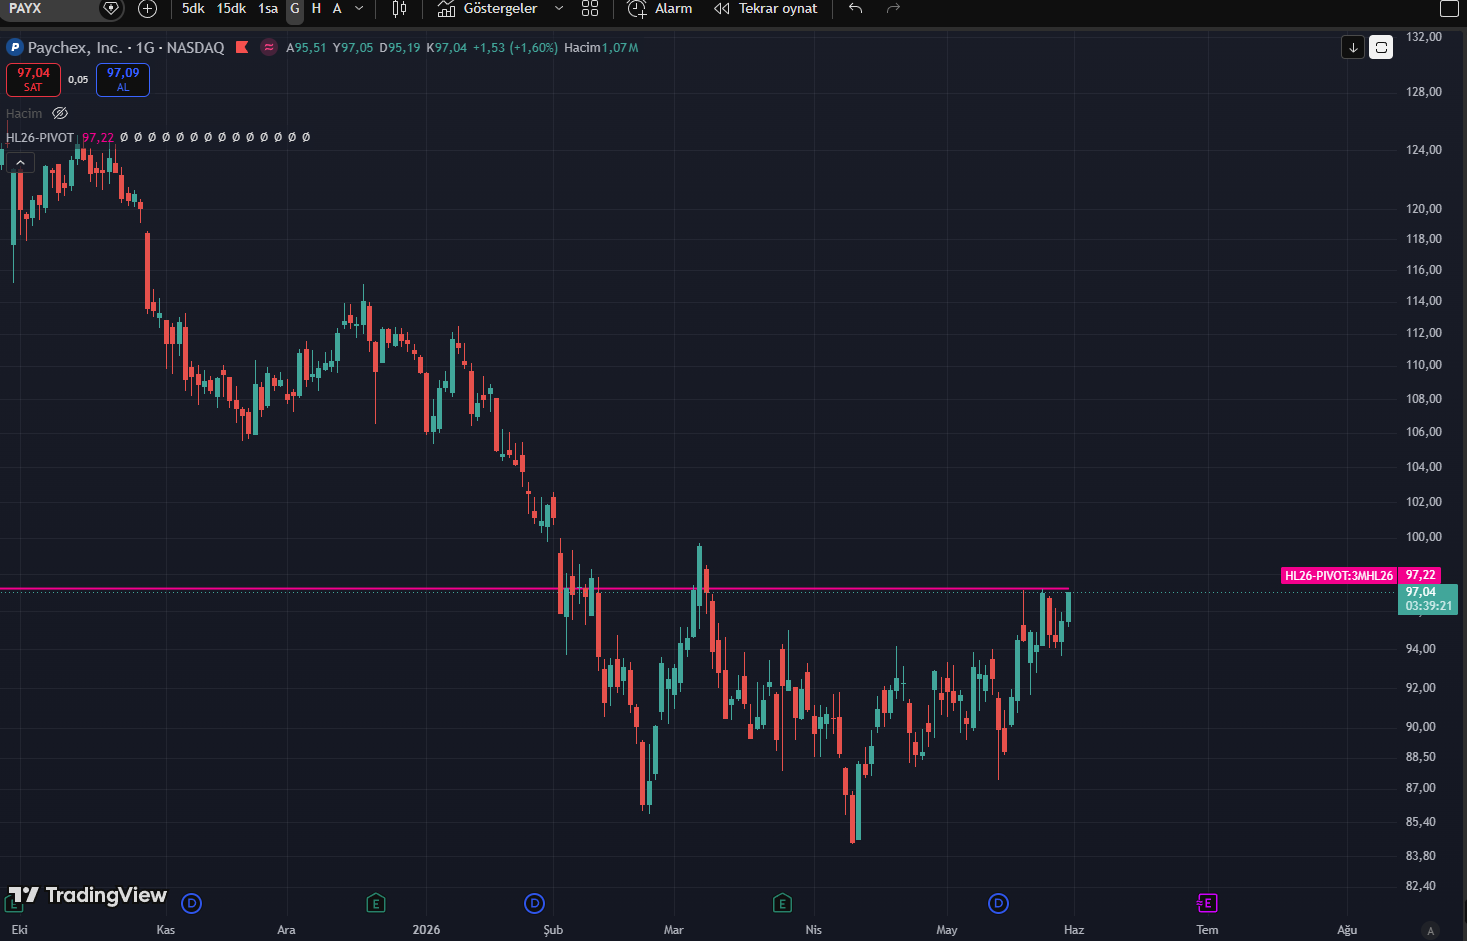
Task: Click the D dividend marker near Şub
Action: click(535, 903)
